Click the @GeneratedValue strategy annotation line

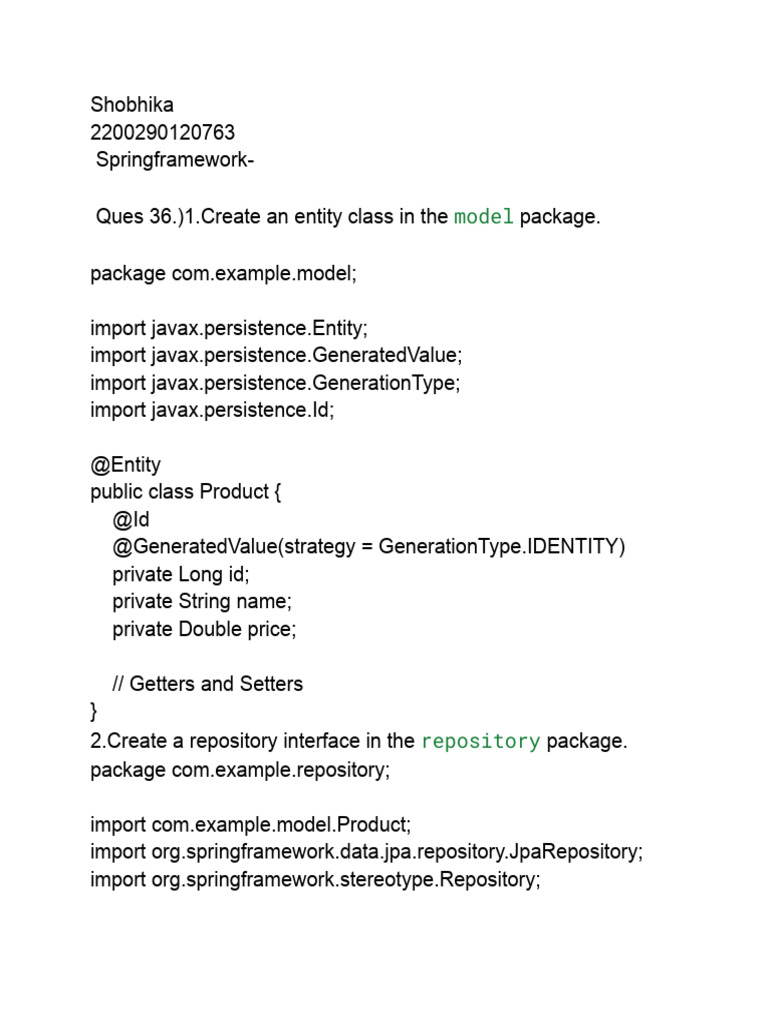368,547
